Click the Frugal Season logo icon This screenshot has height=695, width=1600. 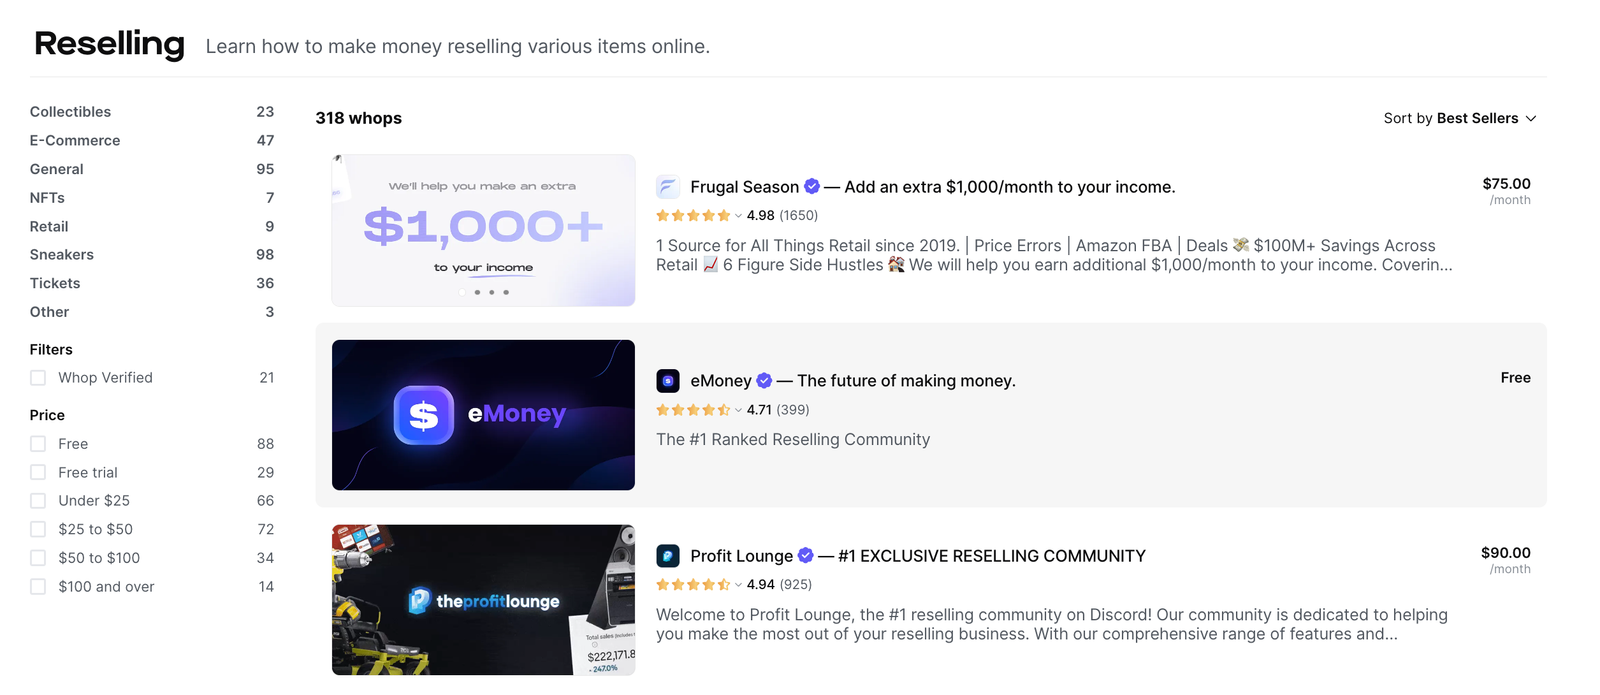(x=668, y=187)
